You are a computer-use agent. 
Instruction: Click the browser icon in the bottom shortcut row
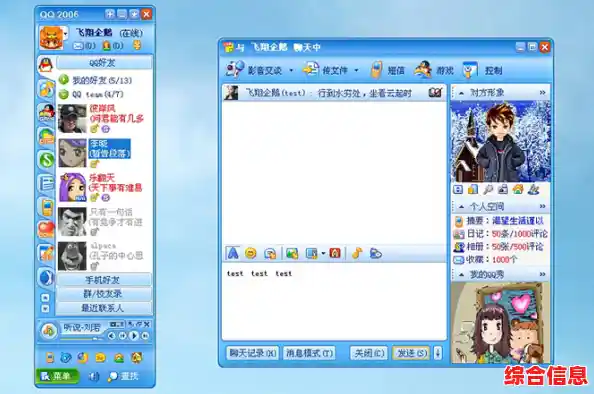(x=82, y=357)
